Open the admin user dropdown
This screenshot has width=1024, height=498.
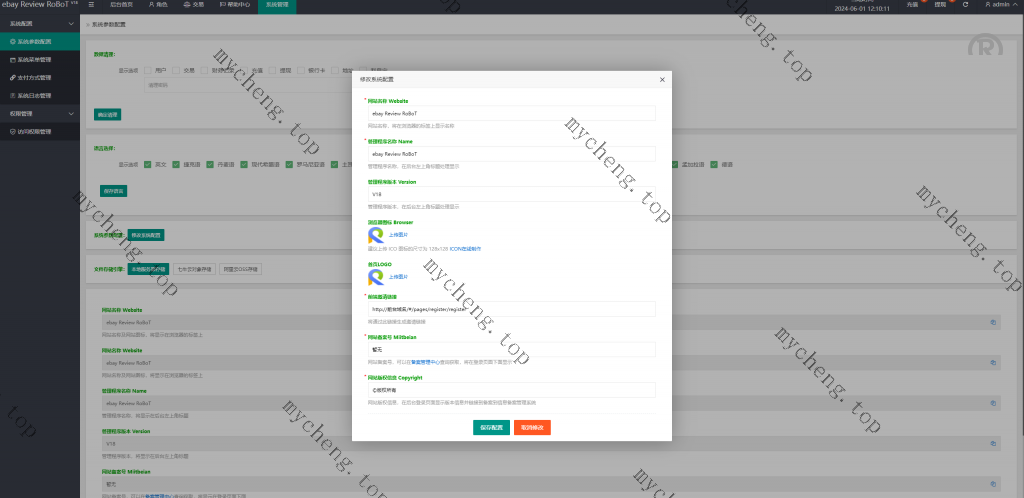[x=996, y=5]
